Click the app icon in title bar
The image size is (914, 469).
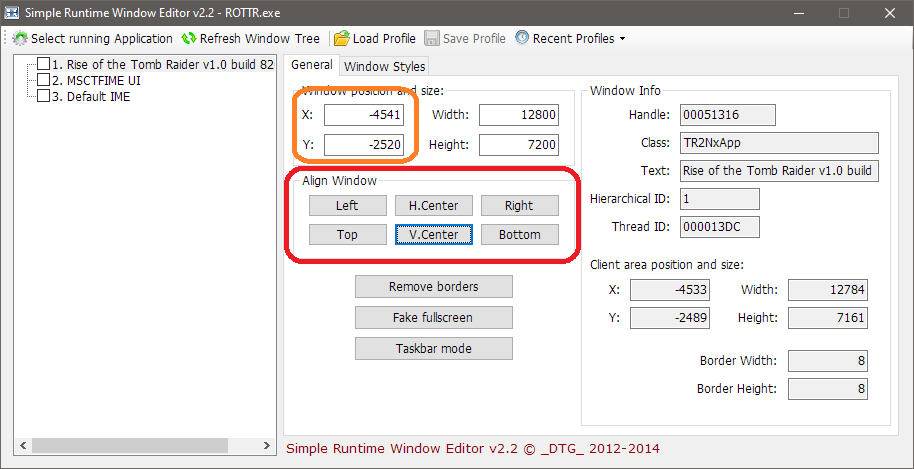13,12
